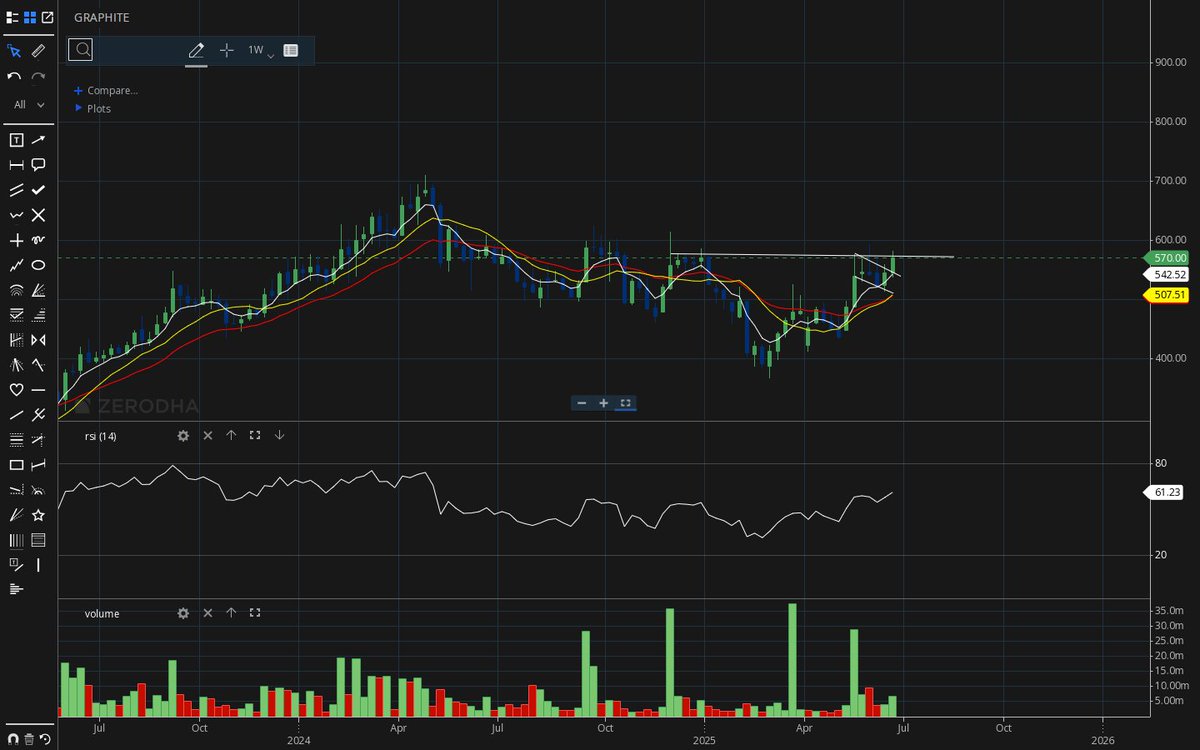Viewport: 1200px width, 750px height.
Task: Remove the rsi (14) study
Action: tap(208, 435)
